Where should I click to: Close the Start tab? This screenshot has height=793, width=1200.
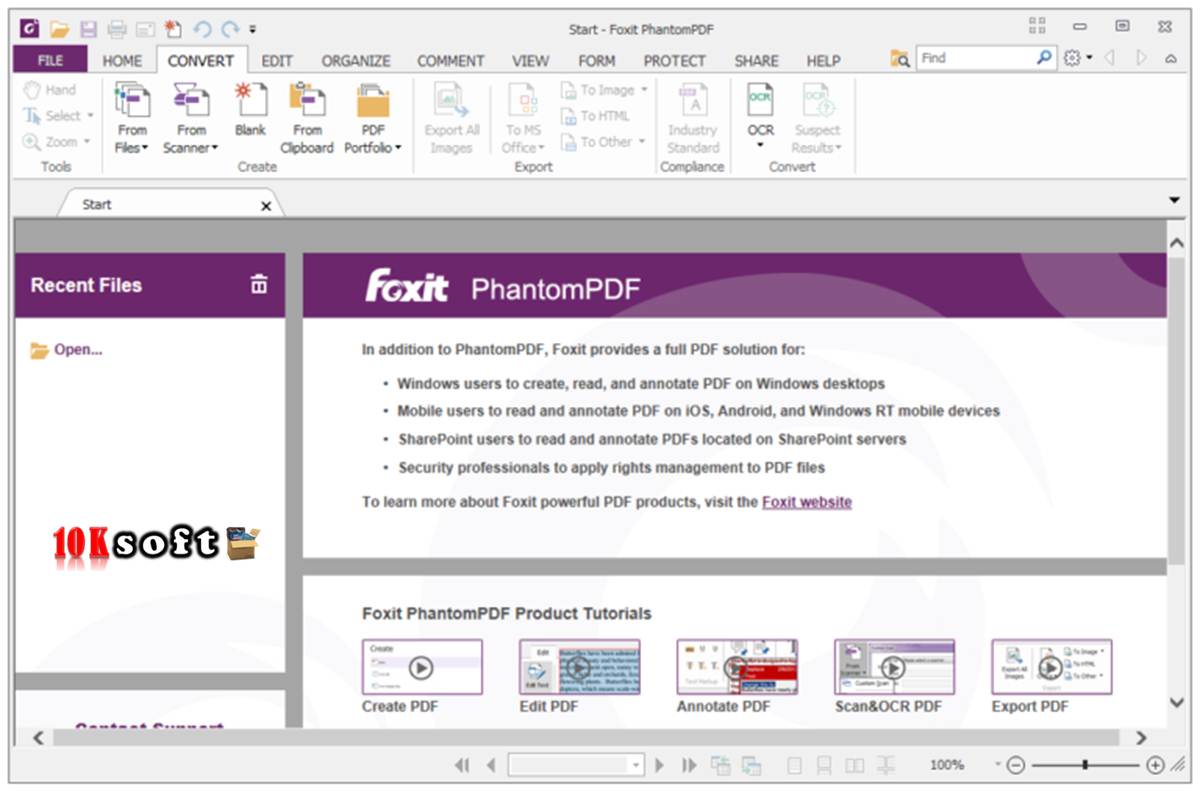click(x=266, y=205)
